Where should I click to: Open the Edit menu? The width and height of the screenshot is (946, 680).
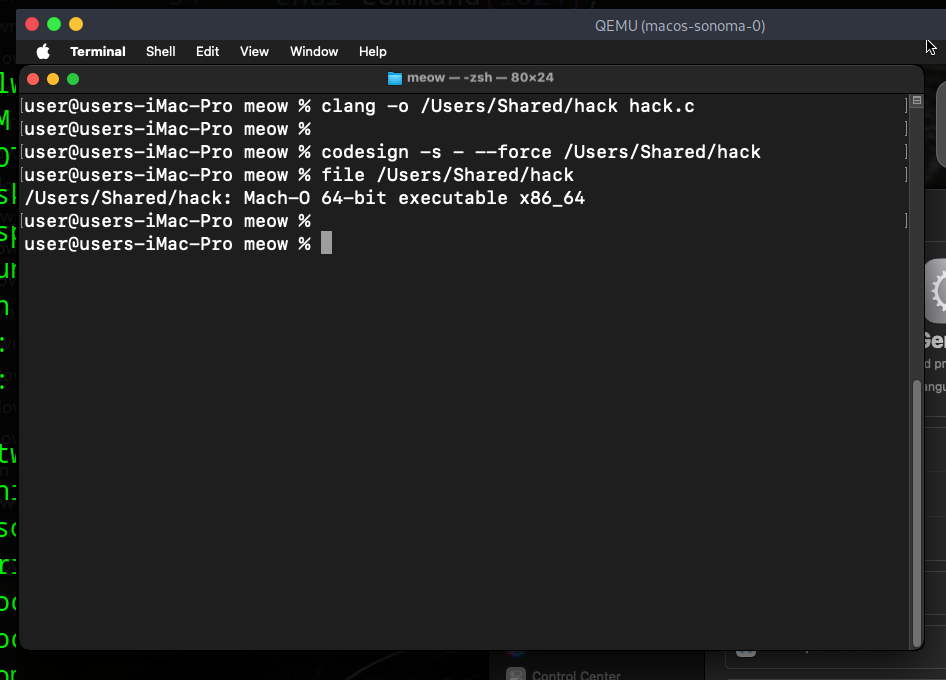[x=207, y=51]
